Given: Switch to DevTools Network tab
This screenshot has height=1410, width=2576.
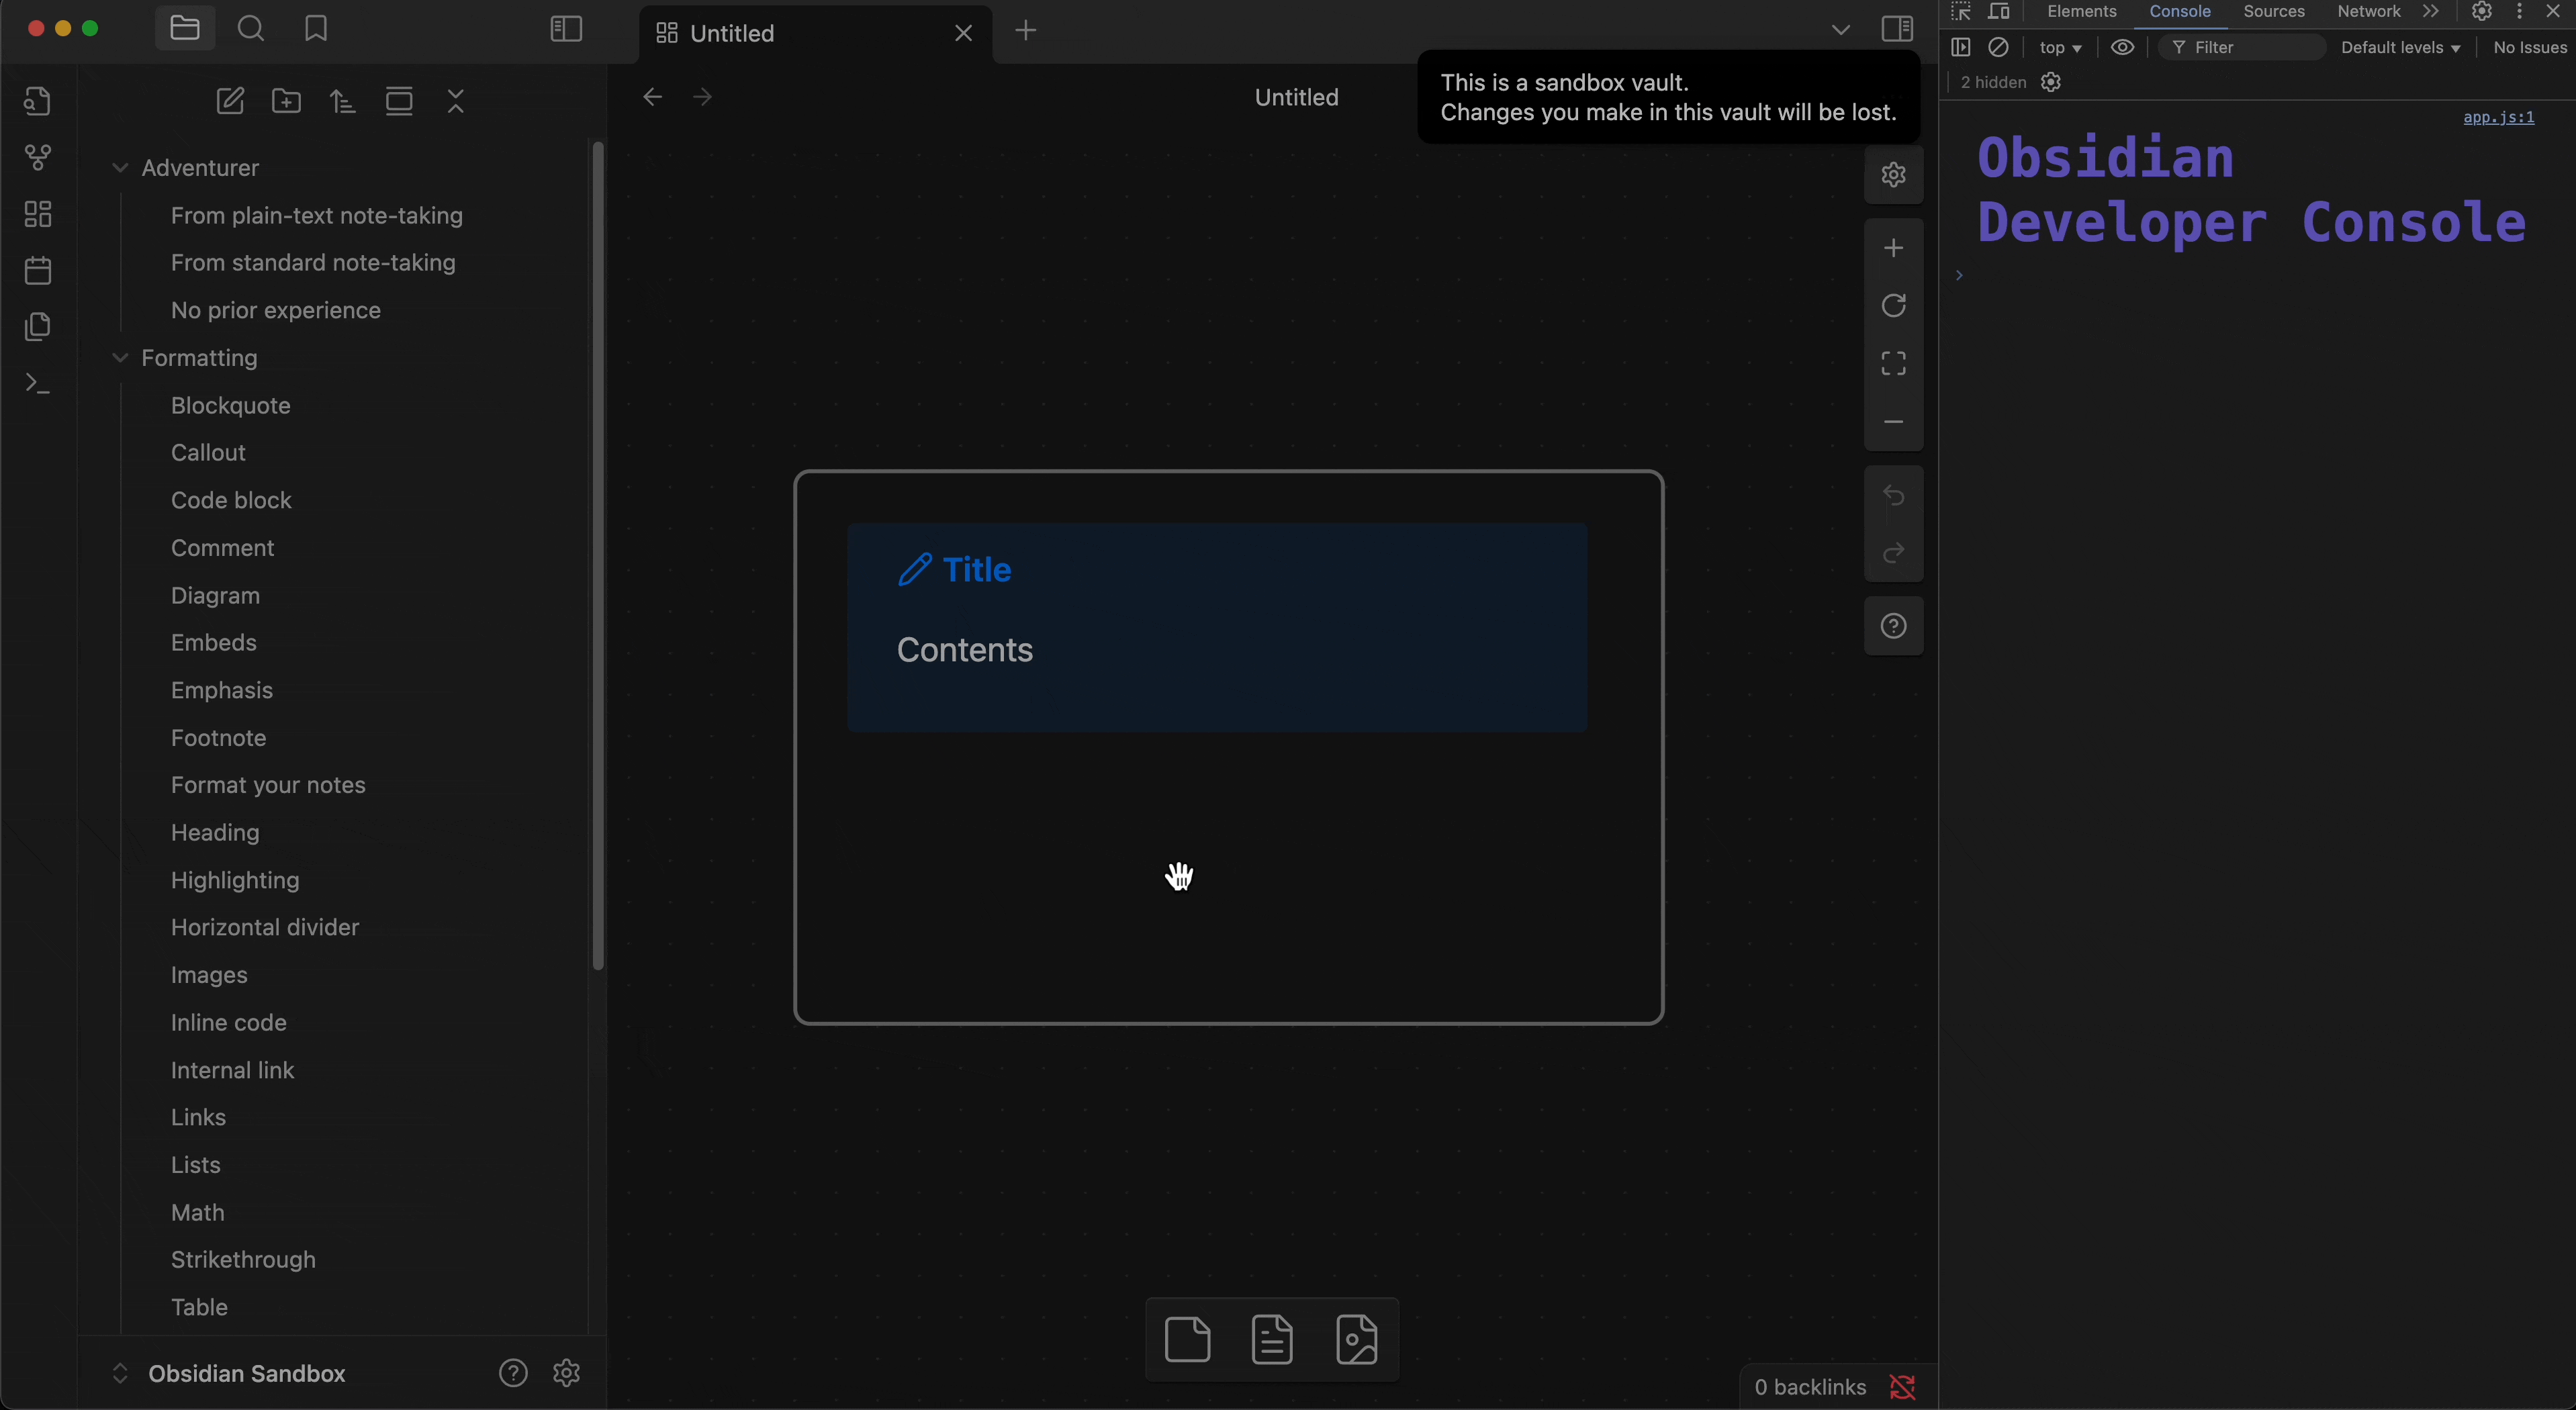Looking at the screenshot, I should (2369, 12).
